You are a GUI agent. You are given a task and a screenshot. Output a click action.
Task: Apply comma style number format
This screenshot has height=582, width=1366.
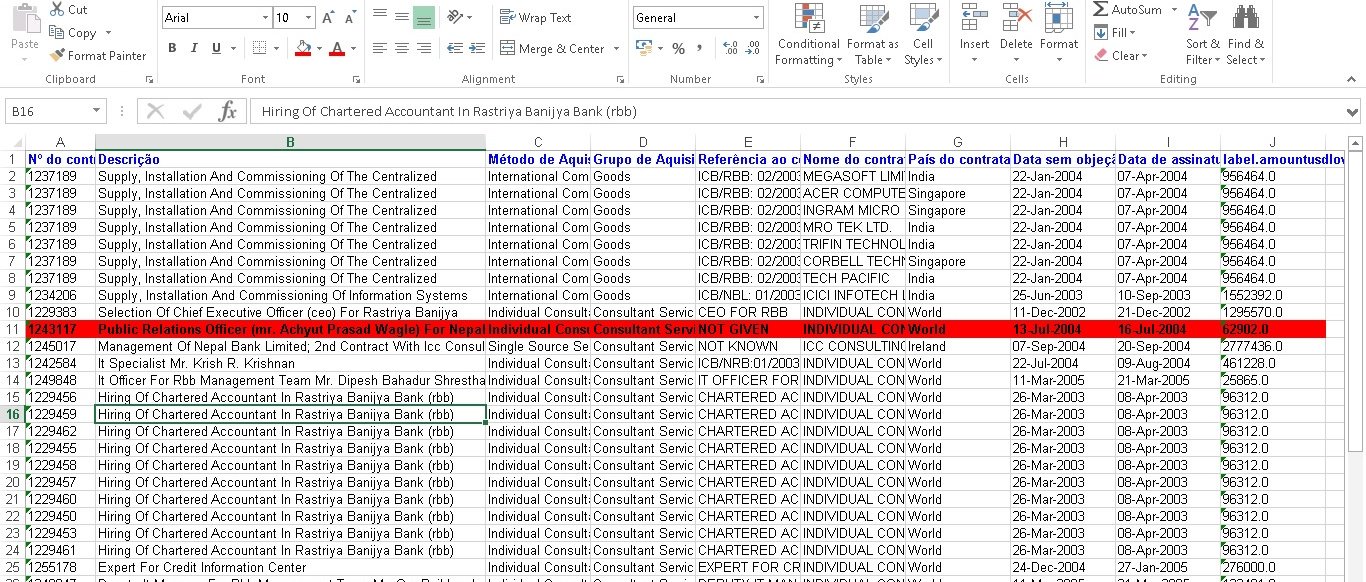point(700,48)
